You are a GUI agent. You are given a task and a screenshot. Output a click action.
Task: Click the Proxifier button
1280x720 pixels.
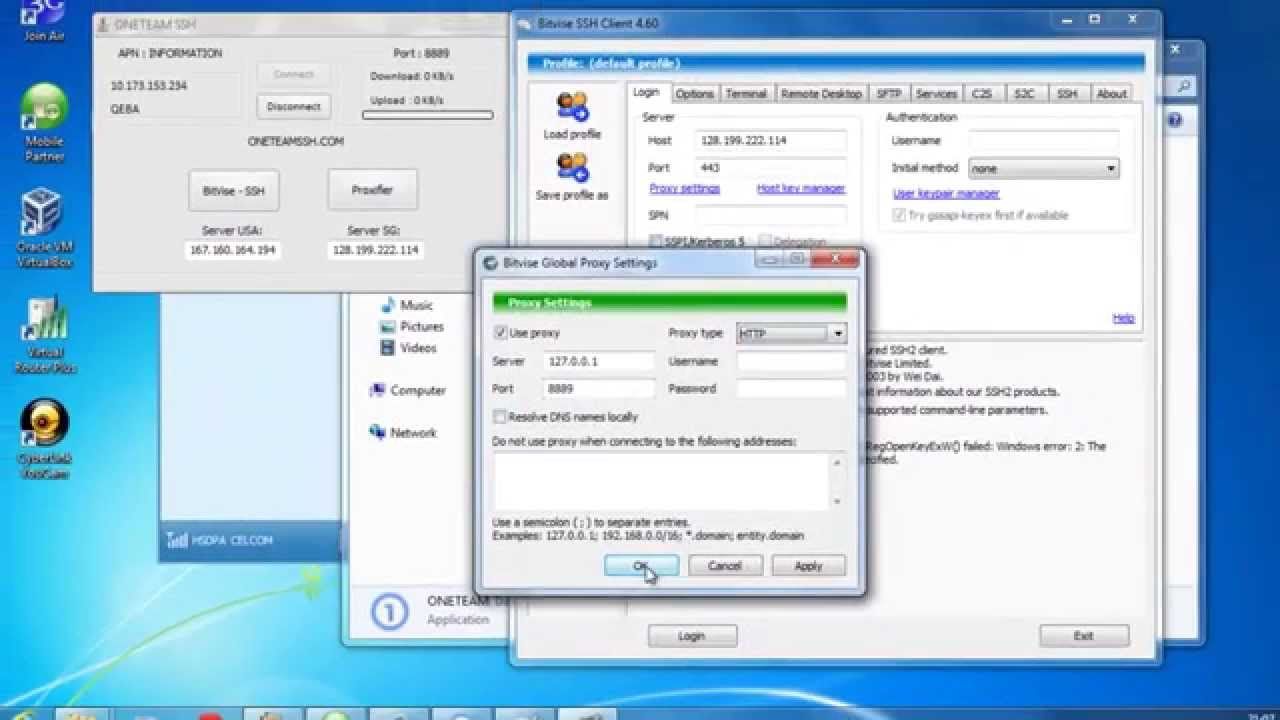pyautogui.click(x=372, y=190)
